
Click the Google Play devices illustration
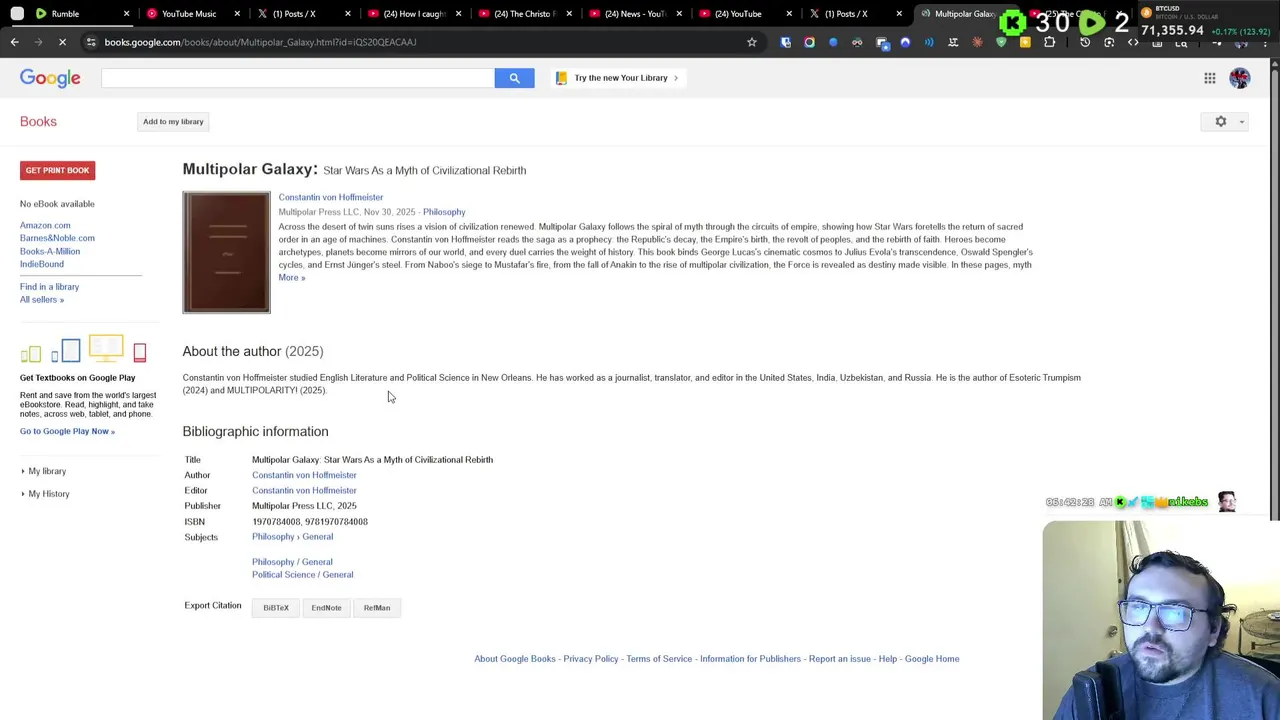(84, 350)
